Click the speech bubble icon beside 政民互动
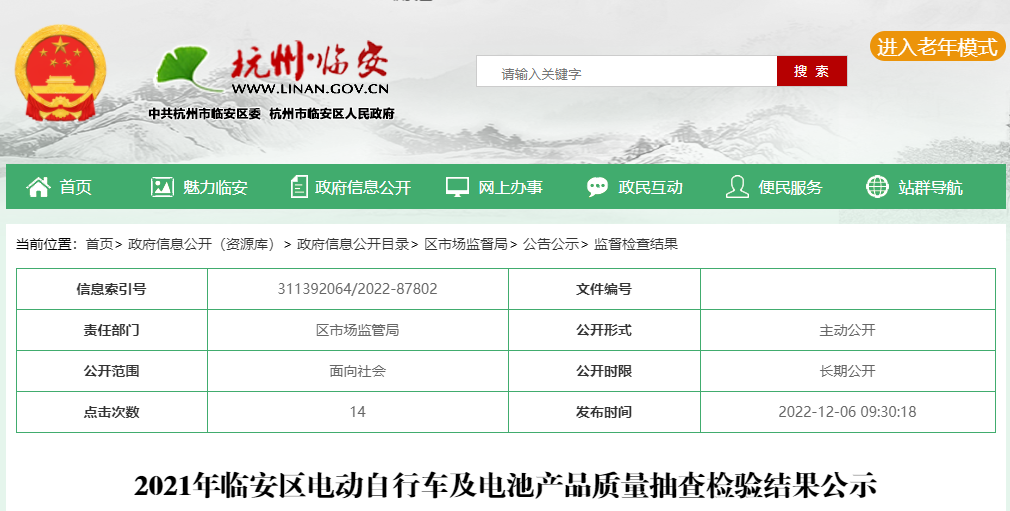 pos(597,187)
